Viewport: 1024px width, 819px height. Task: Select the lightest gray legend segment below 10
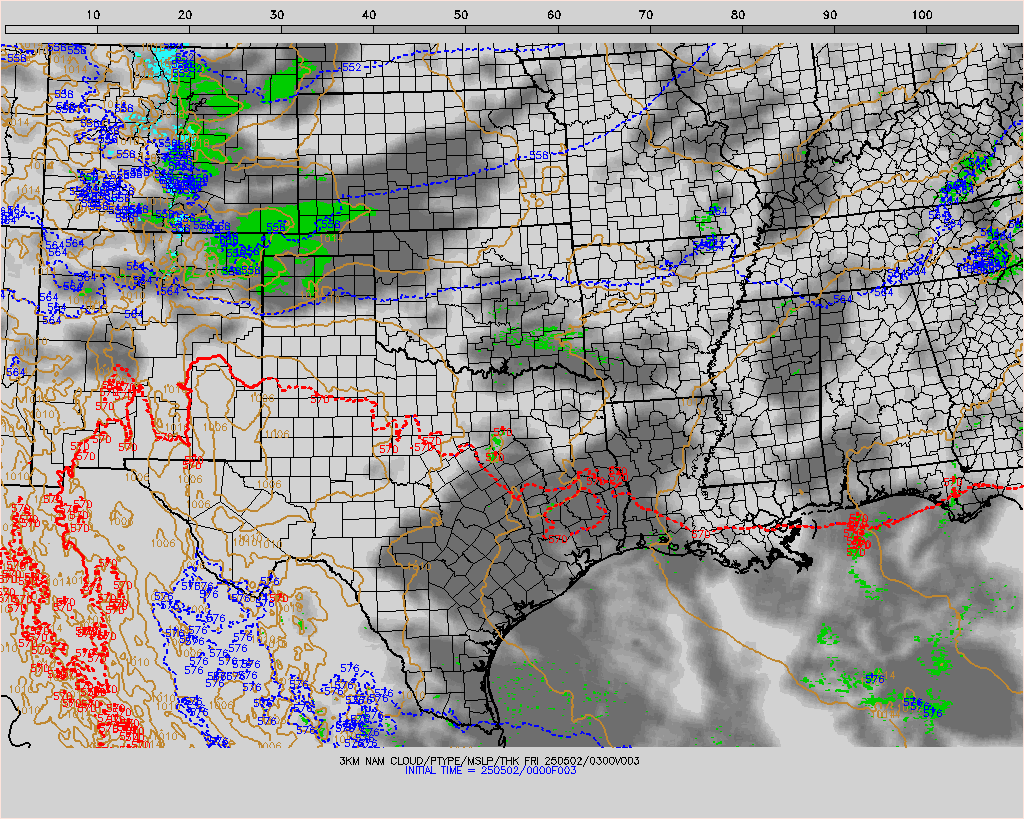pyautogui.click(x=52, y=29)
